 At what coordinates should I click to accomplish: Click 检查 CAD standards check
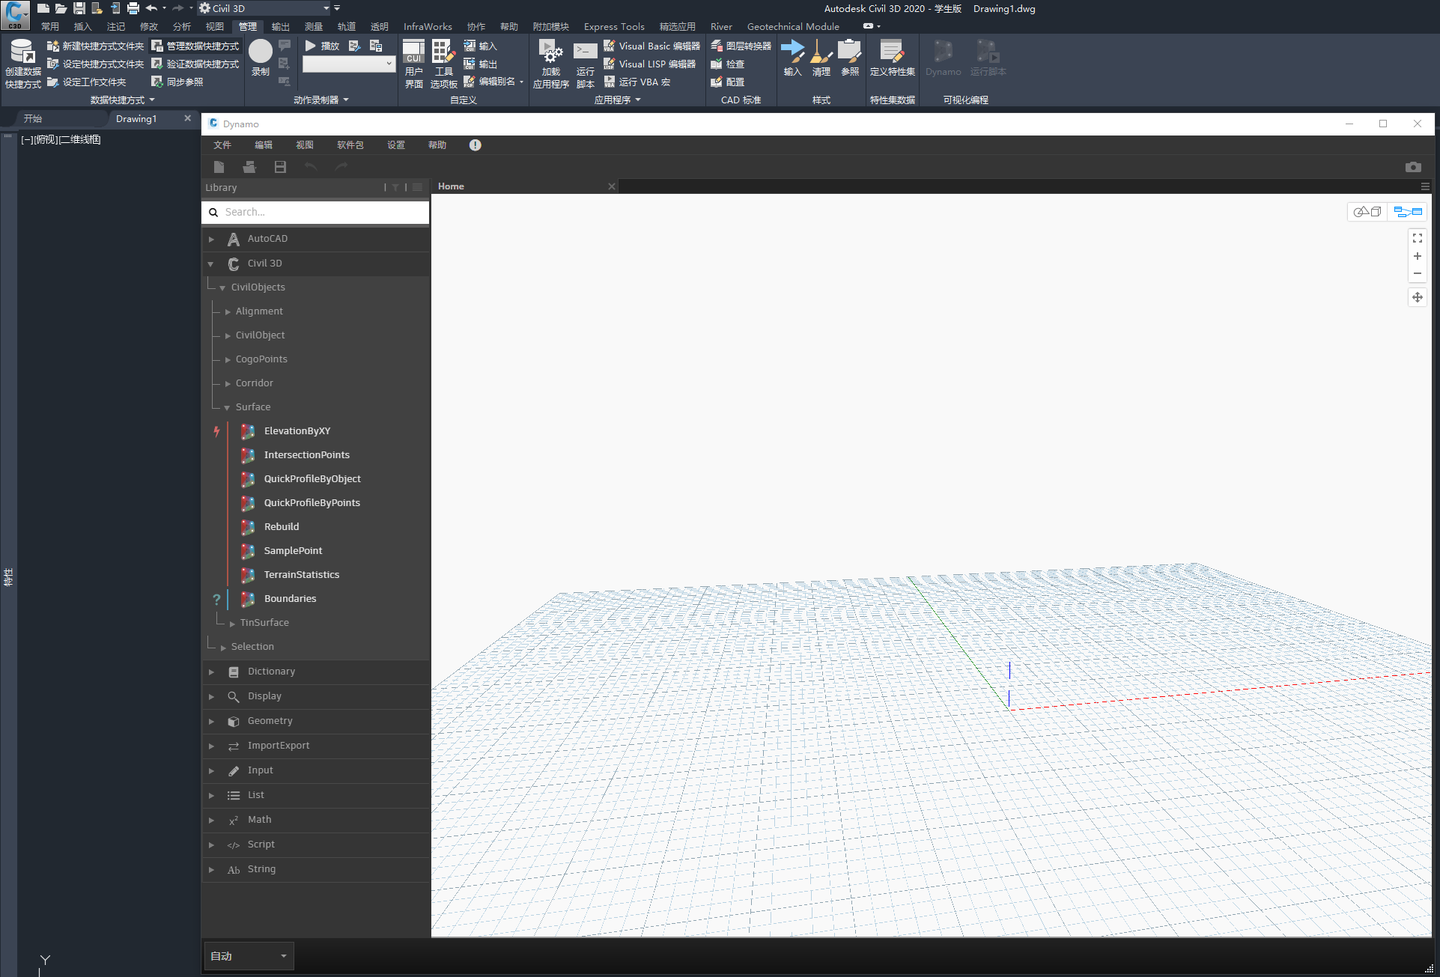(727, 64)
